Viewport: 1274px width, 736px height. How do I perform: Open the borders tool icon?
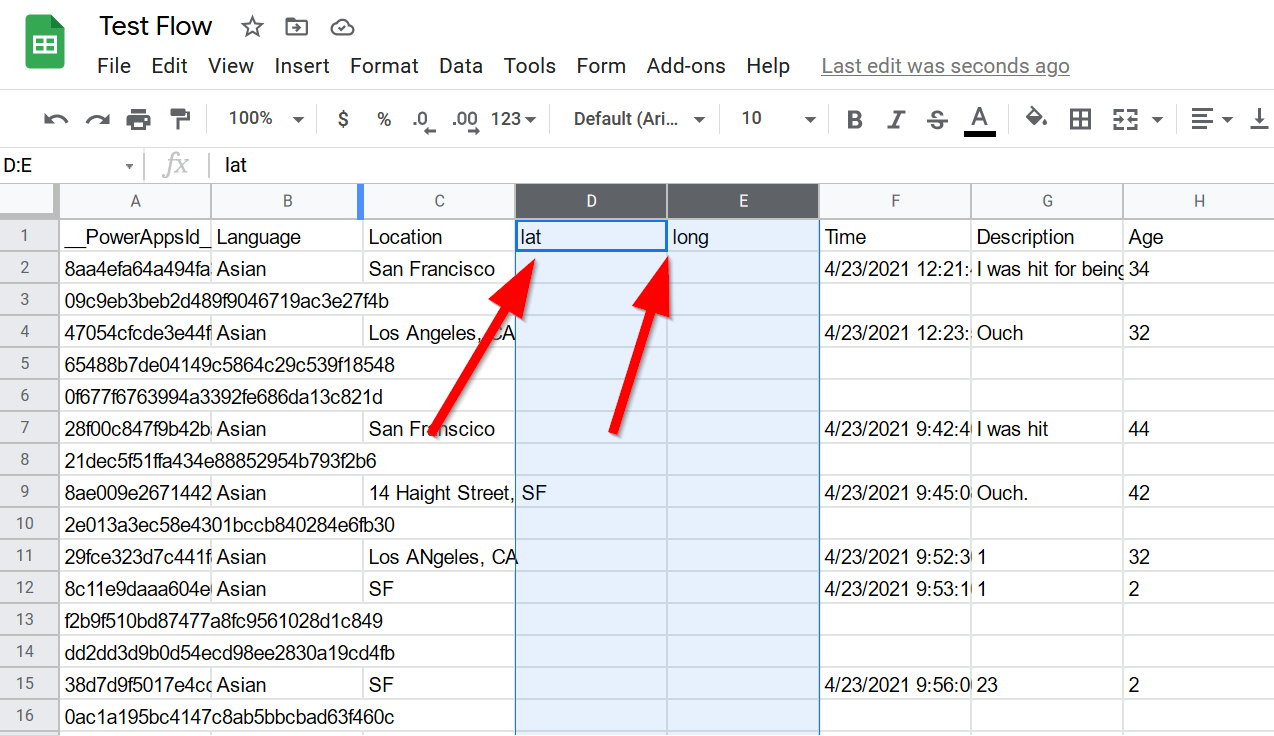[x=1080, y=120]
